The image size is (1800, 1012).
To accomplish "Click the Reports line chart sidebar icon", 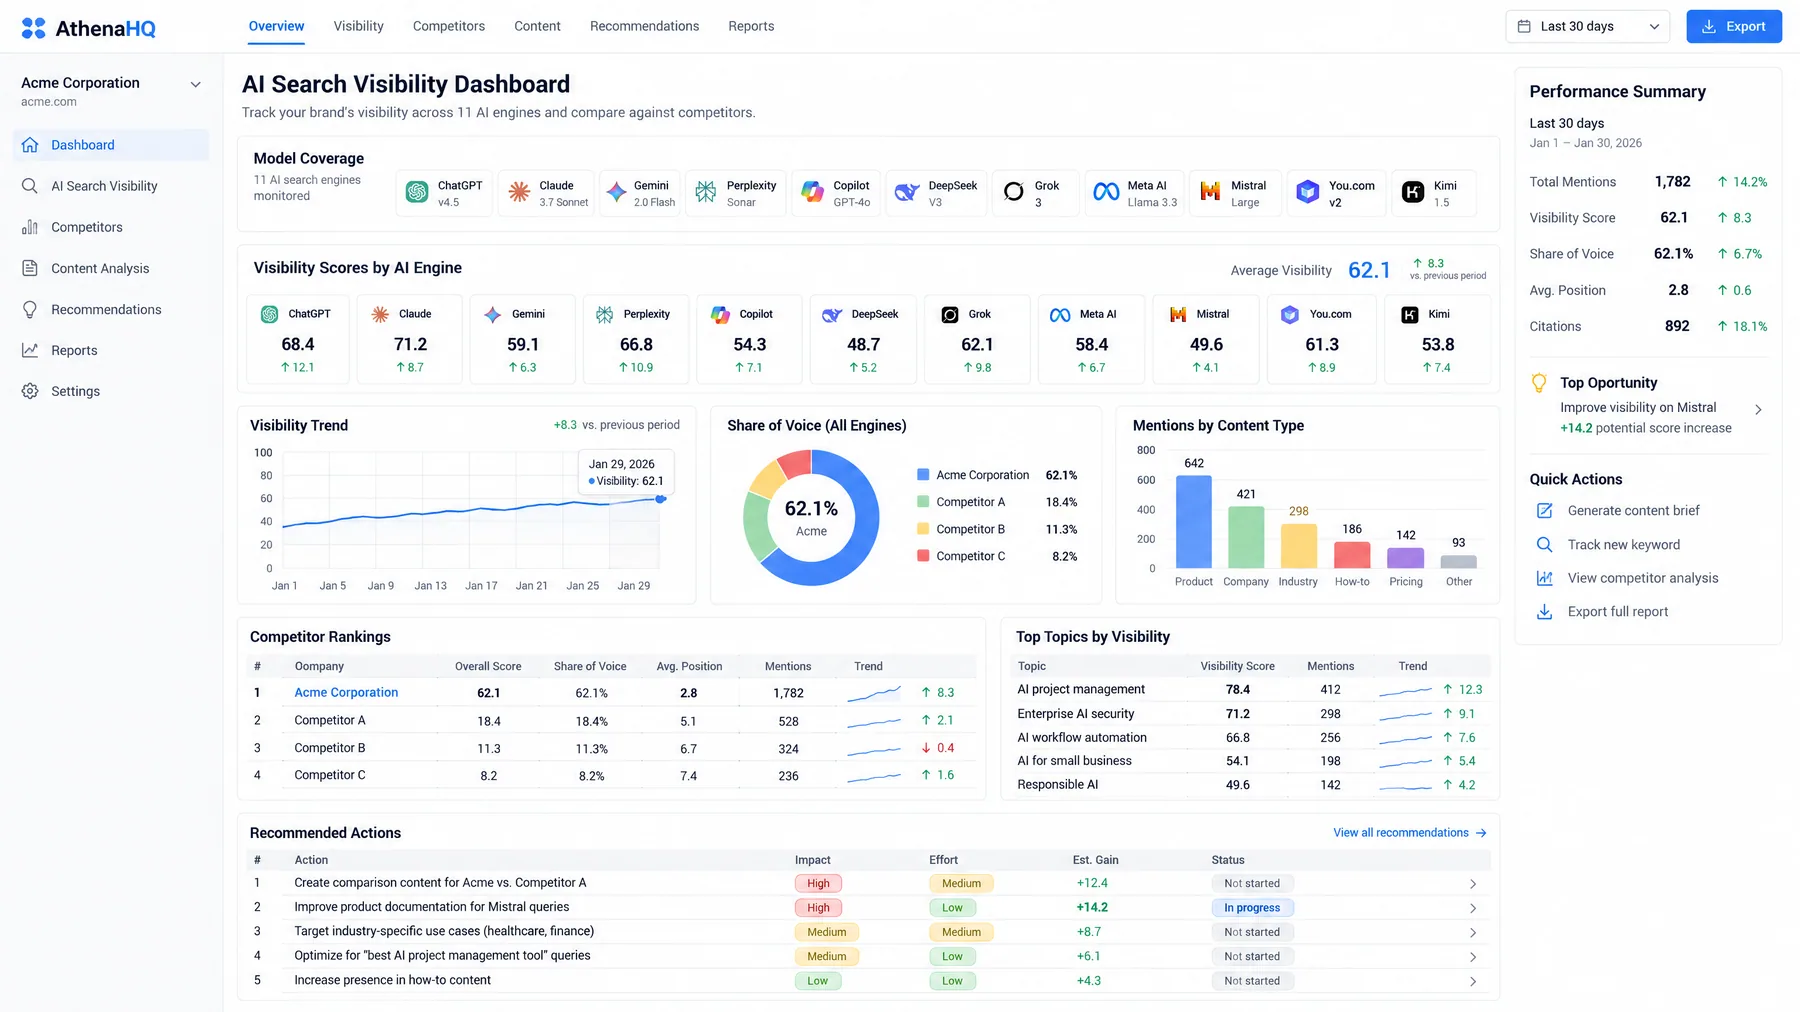I will click(x=30, y=350).
